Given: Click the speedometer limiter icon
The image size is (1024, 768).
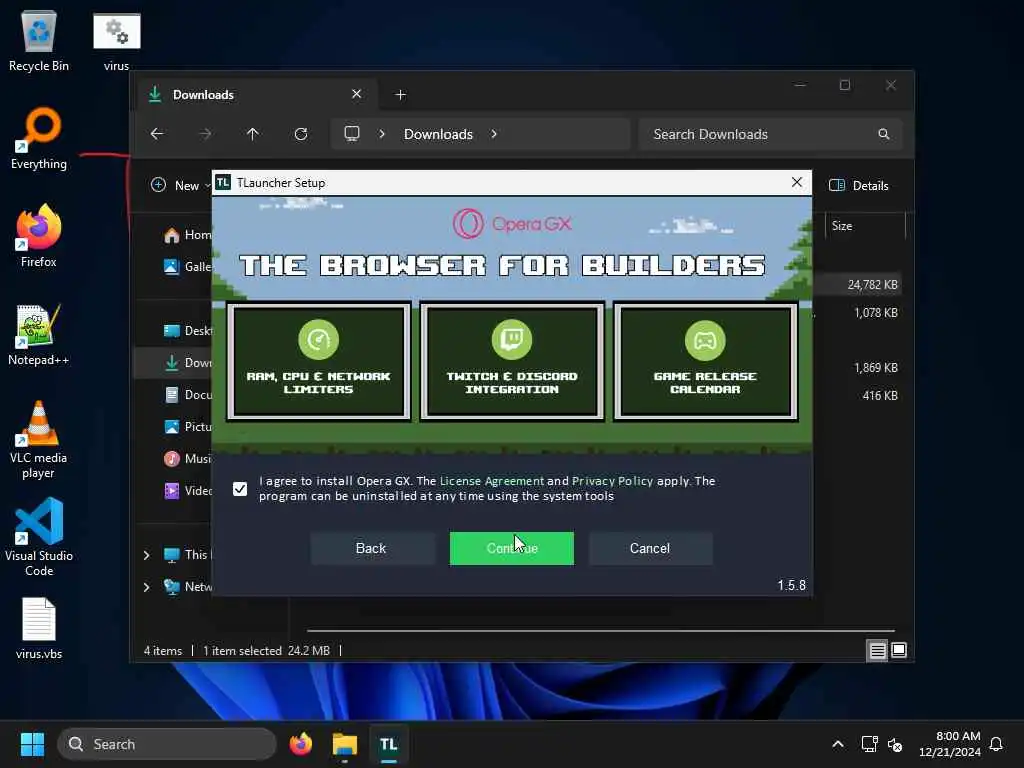Looking at the screenshot, I should [319, 340].
